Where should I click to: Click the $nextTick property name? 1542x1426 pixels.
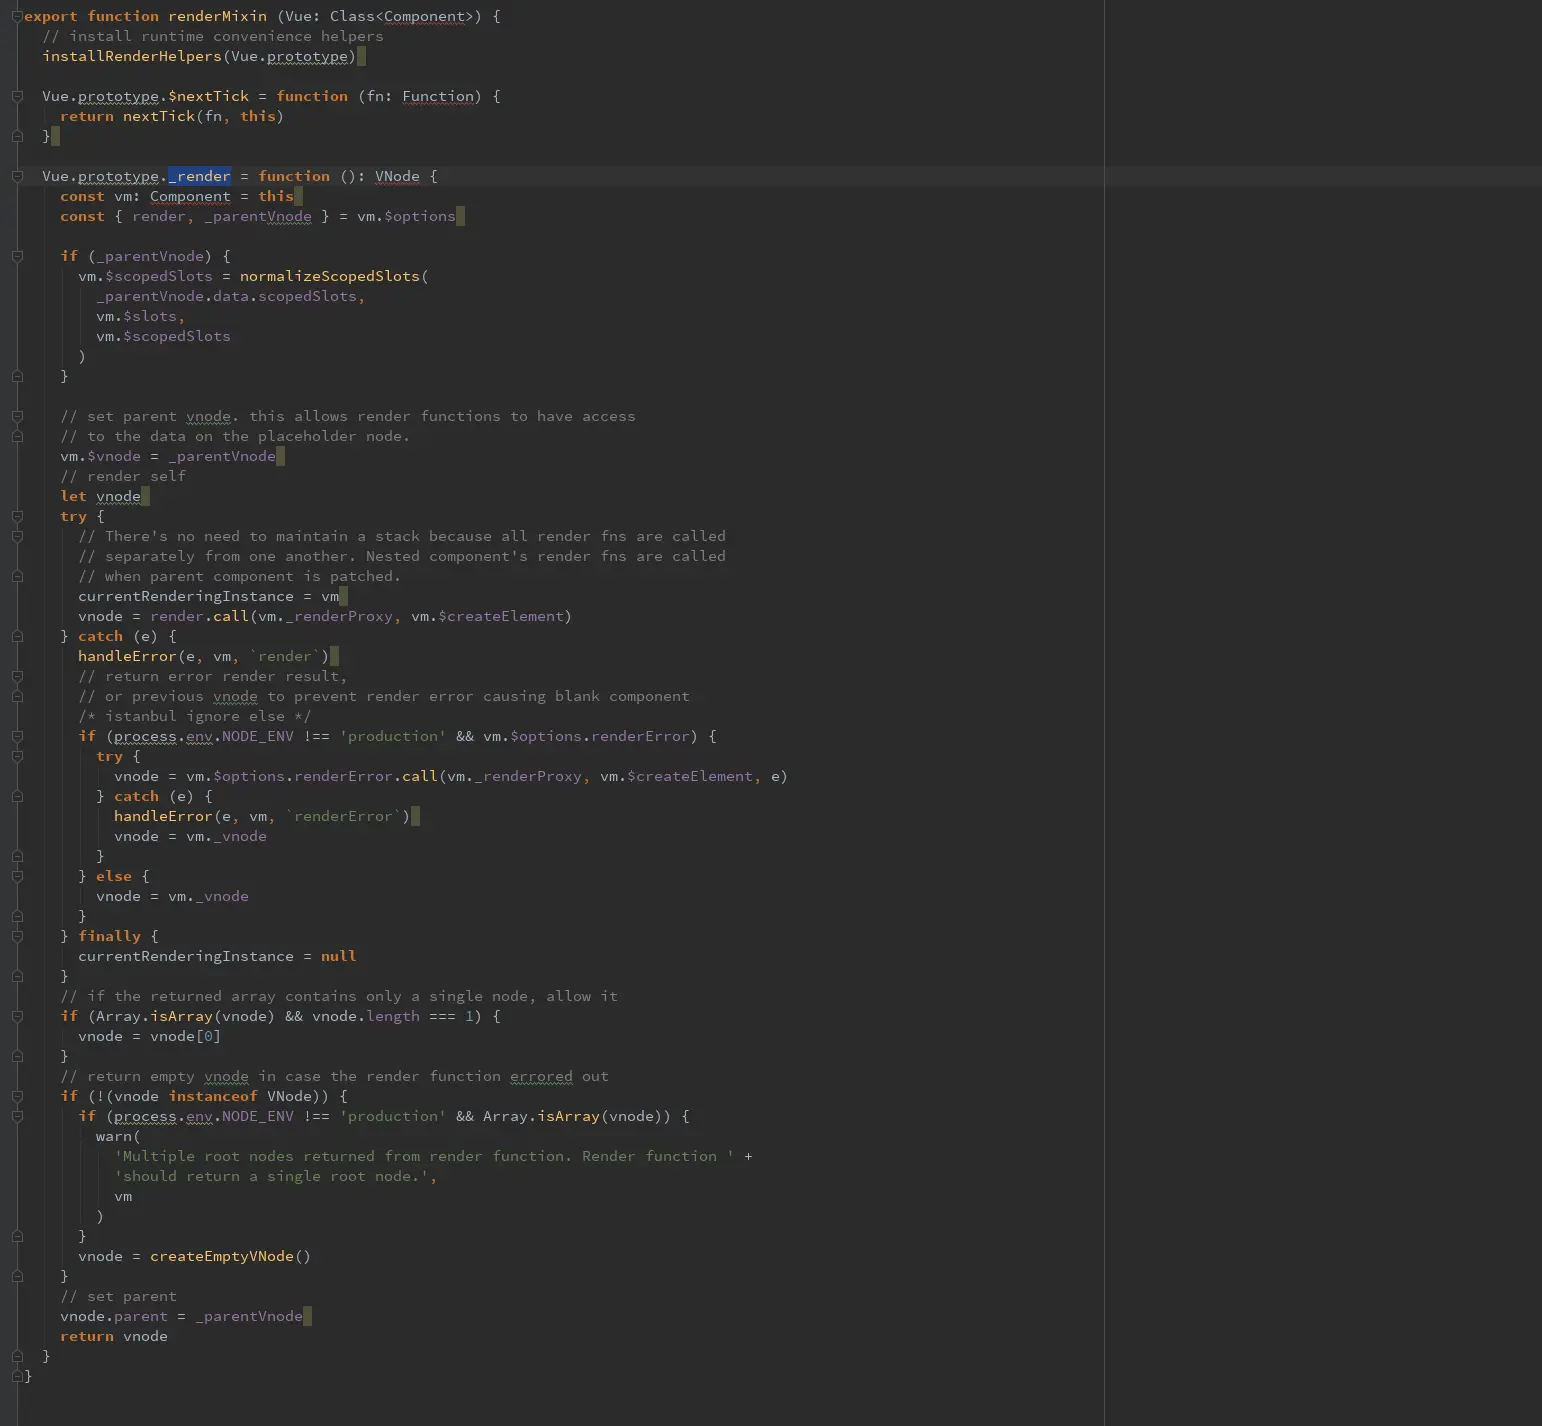(x=208, y=96)
